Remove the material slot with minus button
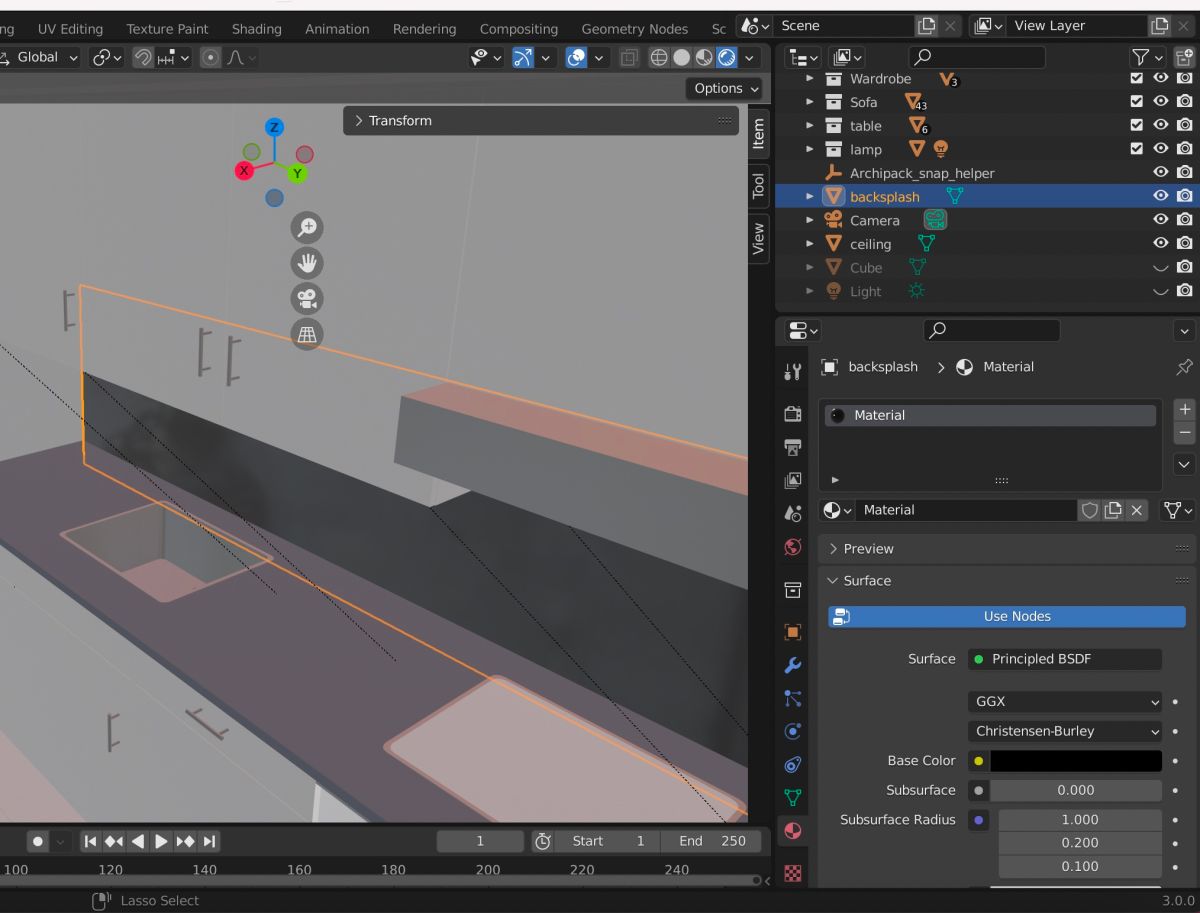The height and width of the screenshot is (913, 1200). pos(1185,433)
